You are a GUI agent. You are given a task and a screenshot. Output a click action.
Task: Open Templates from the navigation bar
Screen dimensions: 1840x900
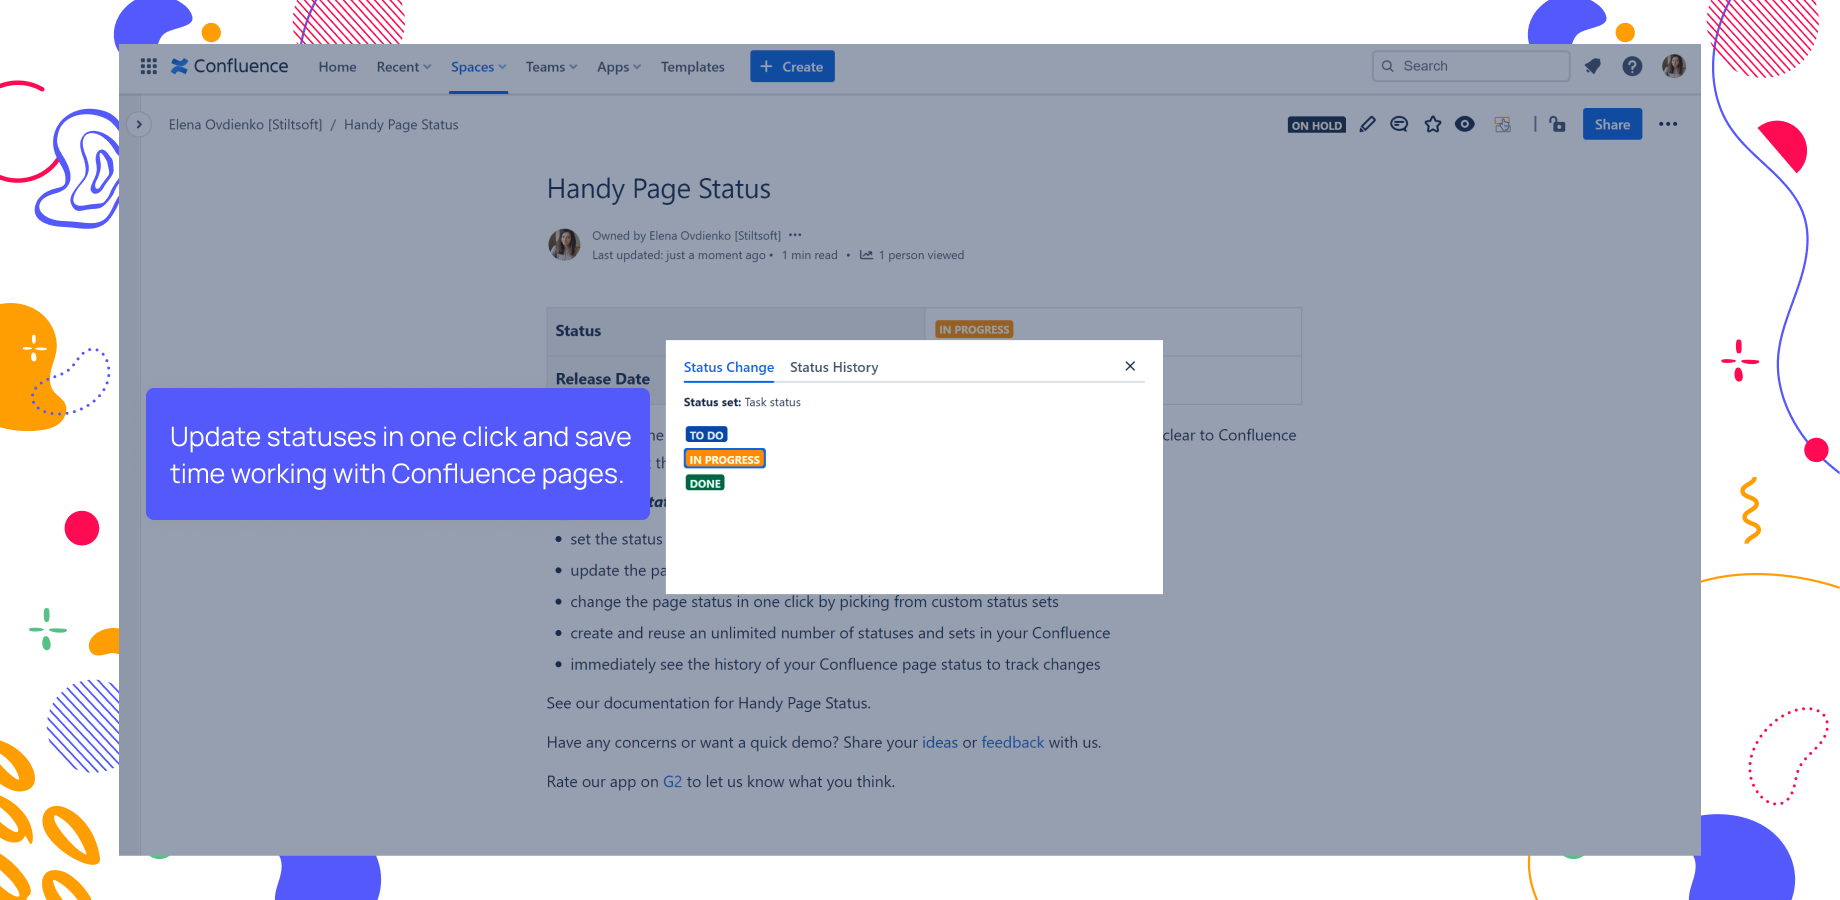click(x=692, y=67)
